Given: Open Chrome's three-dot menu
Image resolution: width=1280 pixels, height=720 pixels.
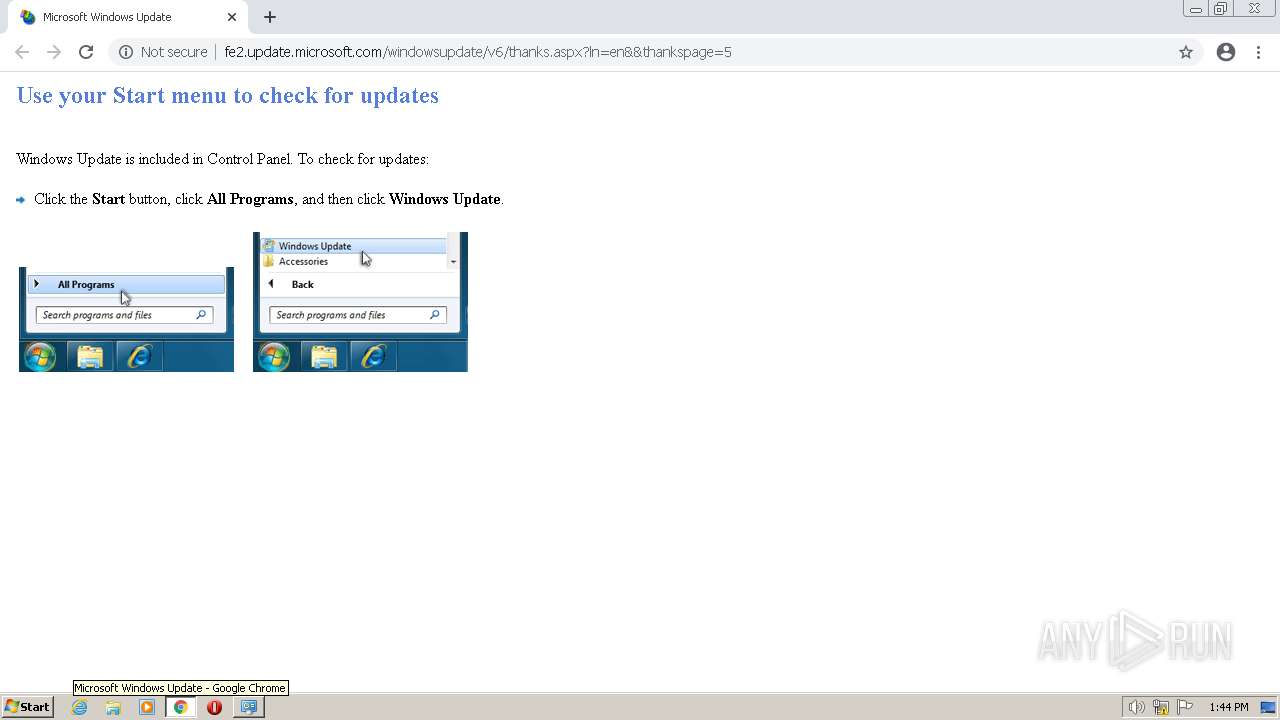Looking at the screenshot, I should point(1259,52).
